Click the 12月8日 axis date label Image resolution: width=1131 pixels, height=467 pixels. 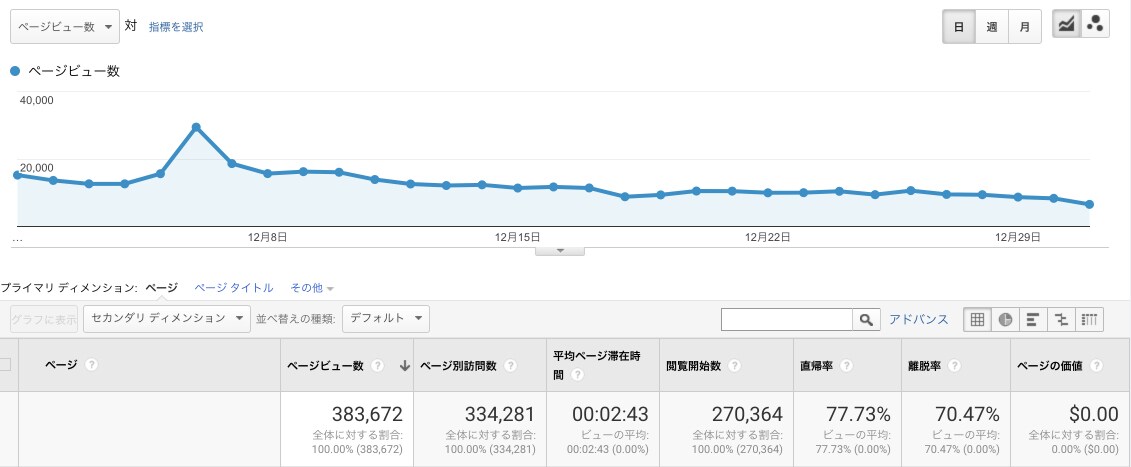click(268, 236)
